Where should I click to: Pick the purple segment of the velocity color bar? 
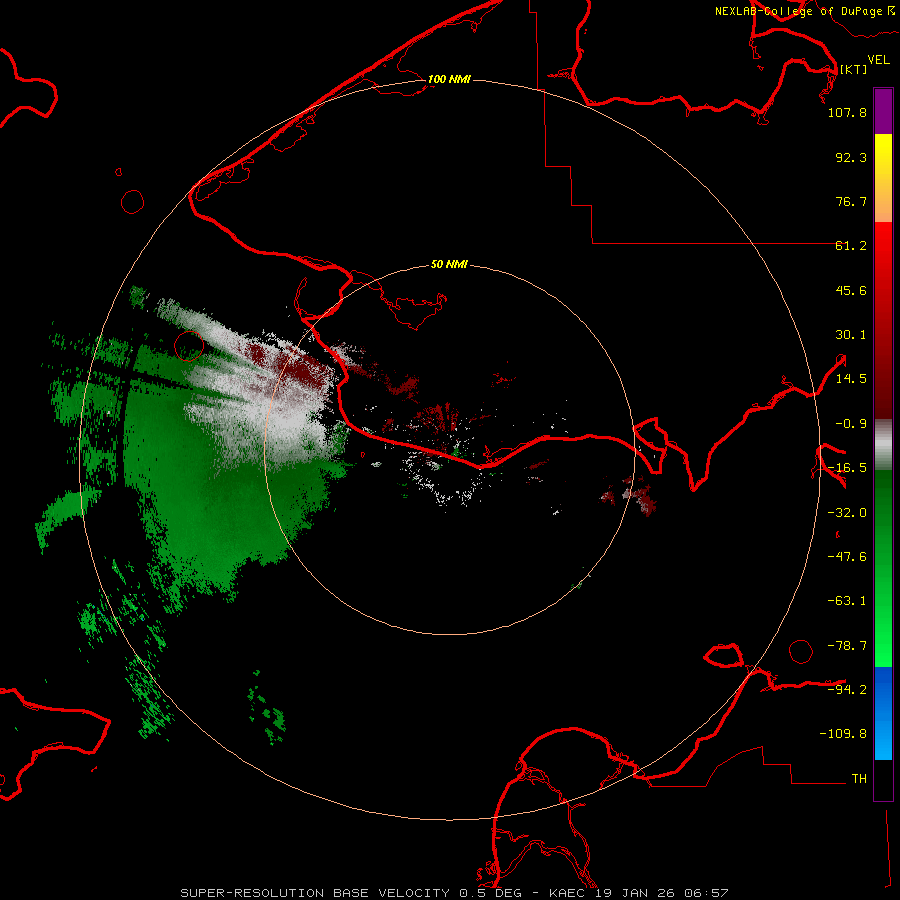[883, 111]
